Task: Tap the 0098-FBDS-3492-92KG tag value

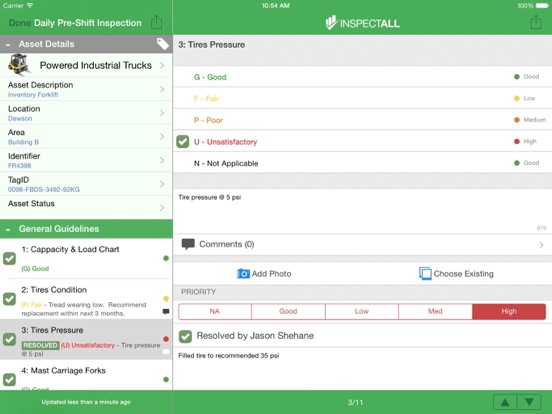Action: (x=44, y=190)
